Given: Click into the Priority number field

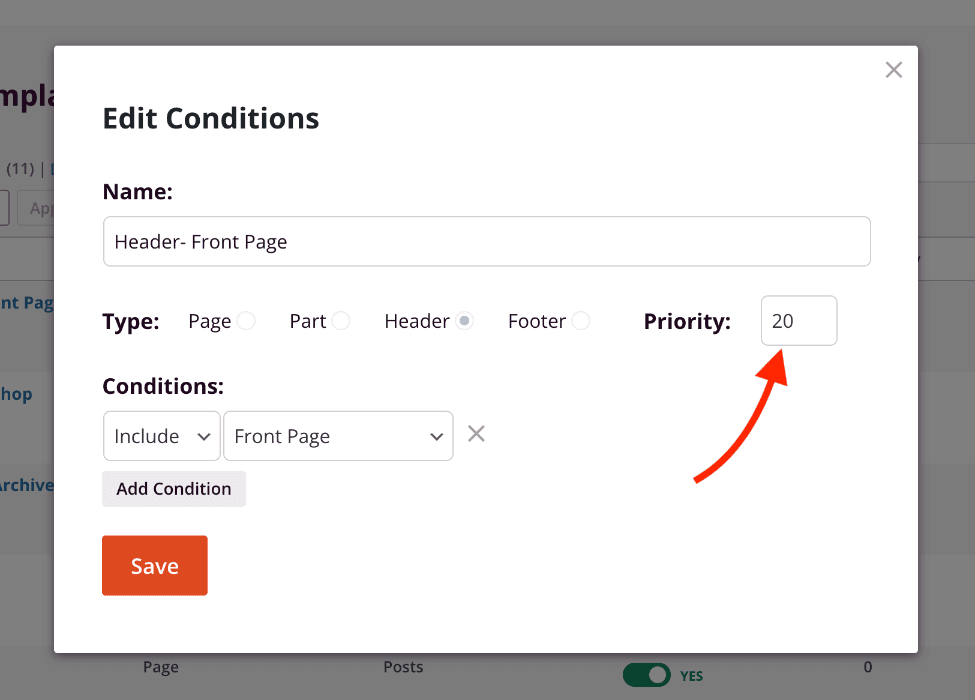Looking at the screenshot, I should pos(798,321).
